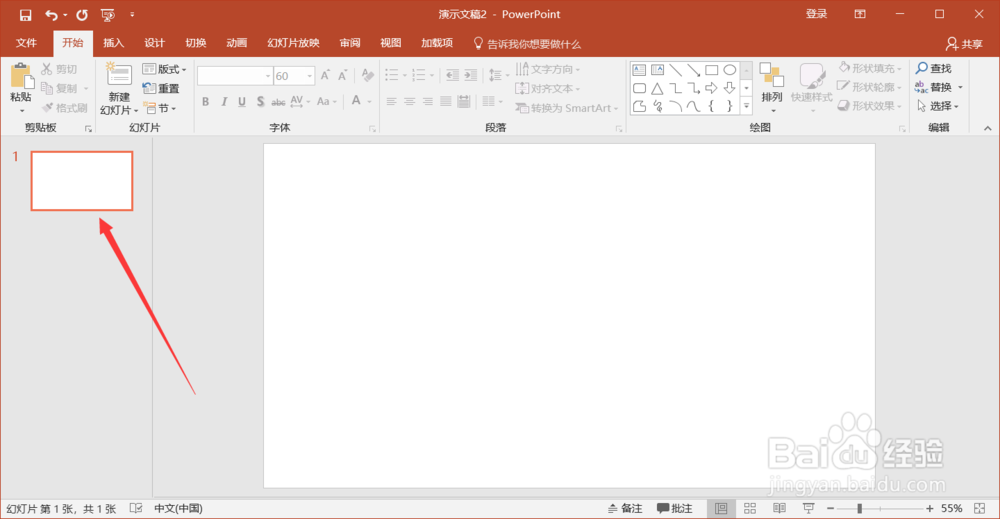Start Slide Show from status bar icon

click(809, 508)
